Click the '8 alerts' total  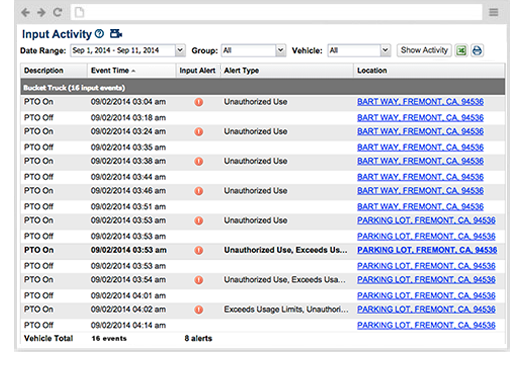(198, 338)
